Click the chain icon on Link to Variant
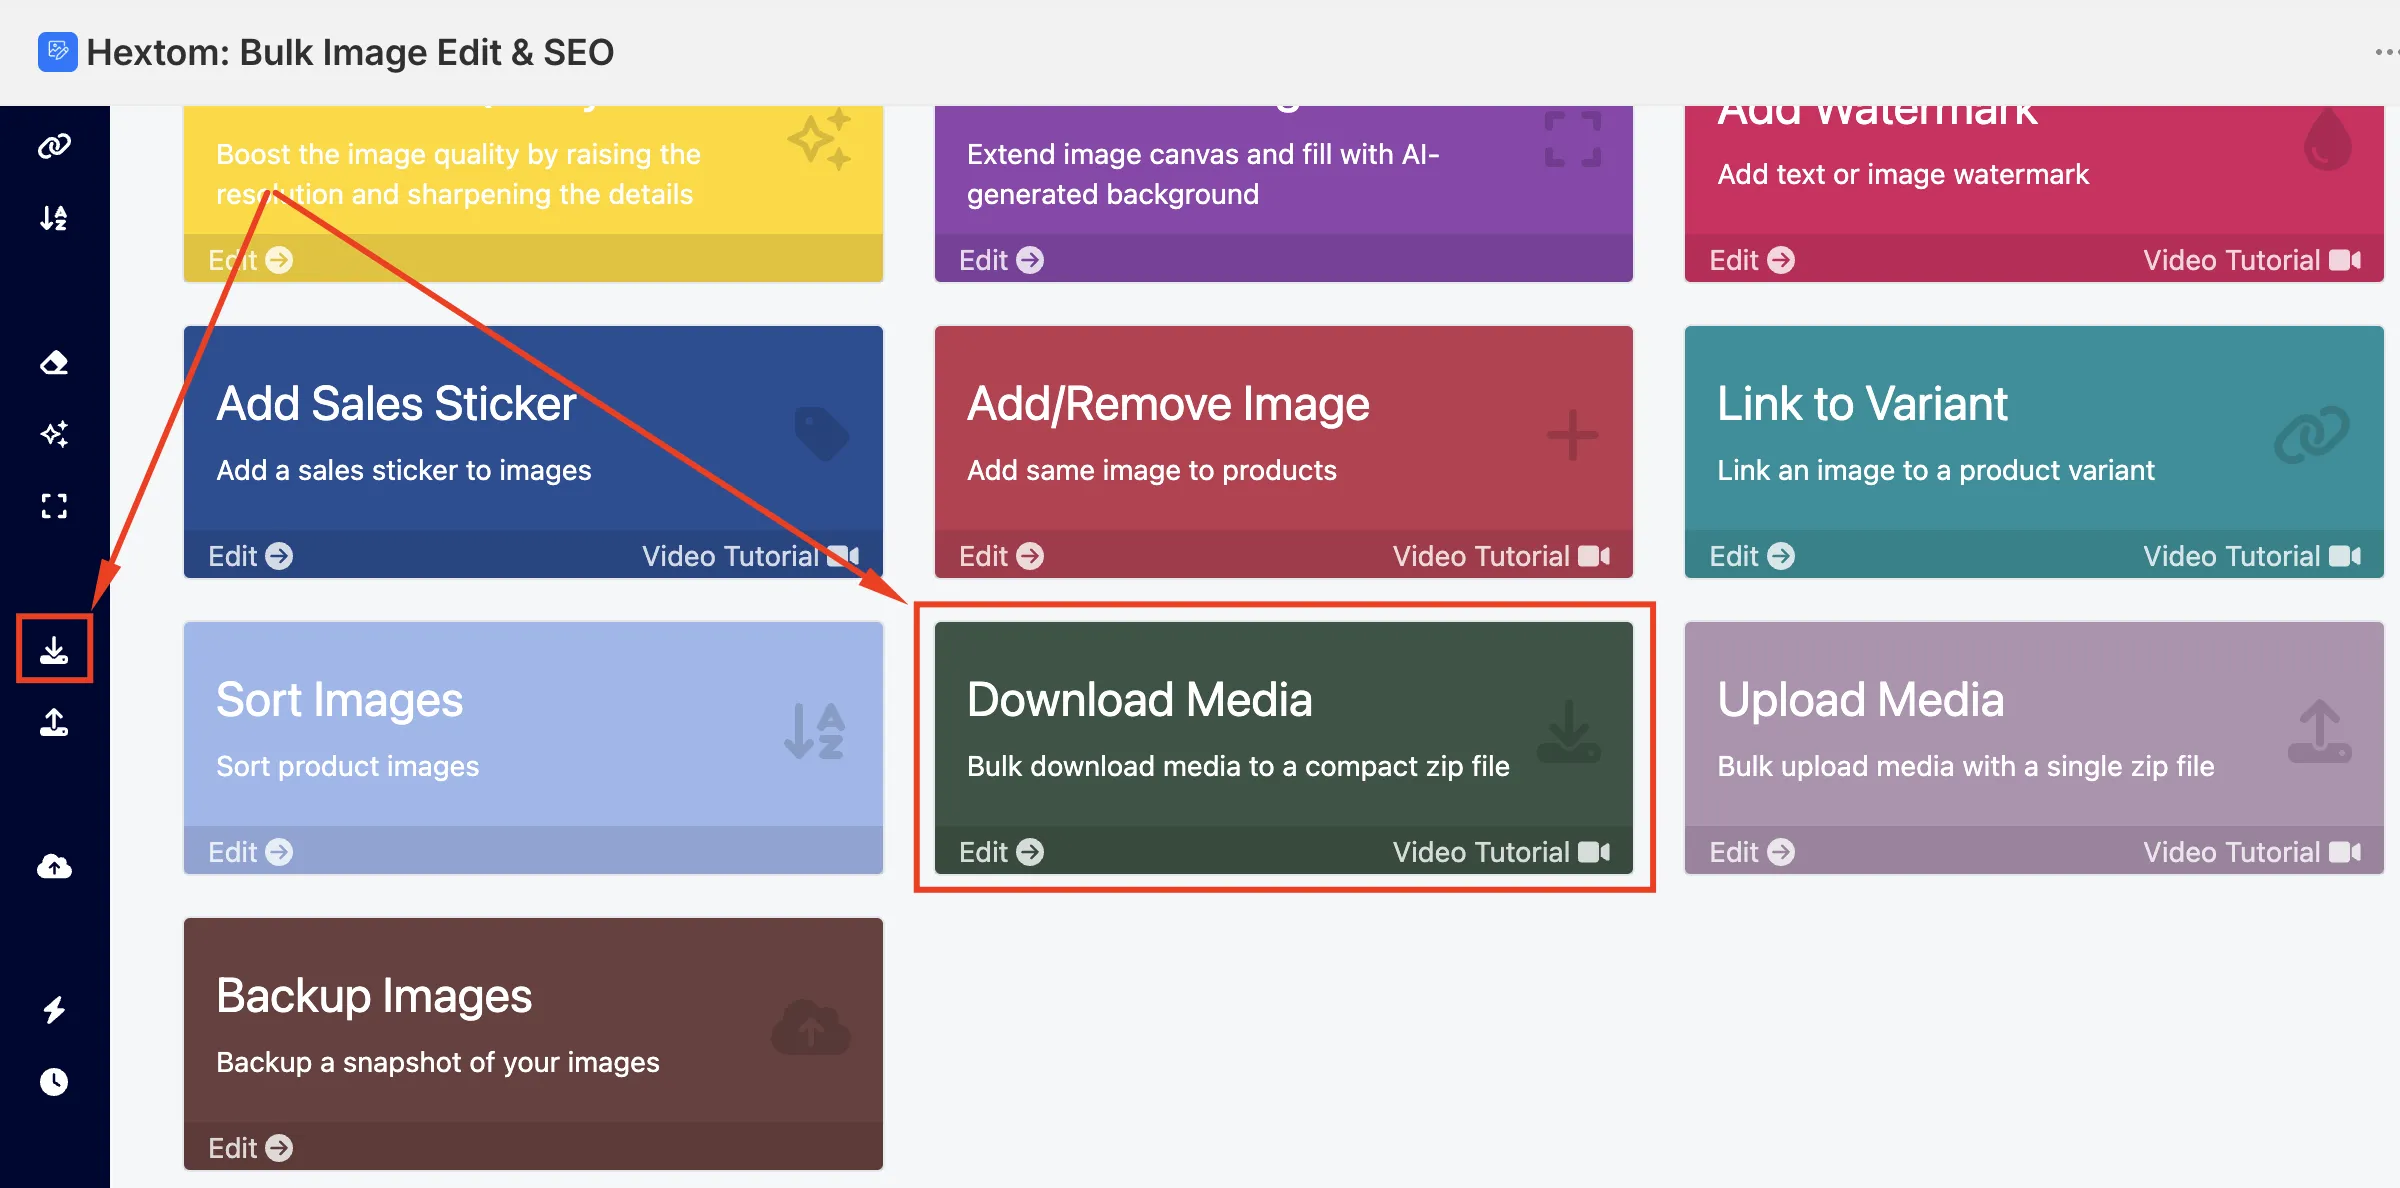This screenshot has width=2400, height=1188. (x=2311, y=434)
